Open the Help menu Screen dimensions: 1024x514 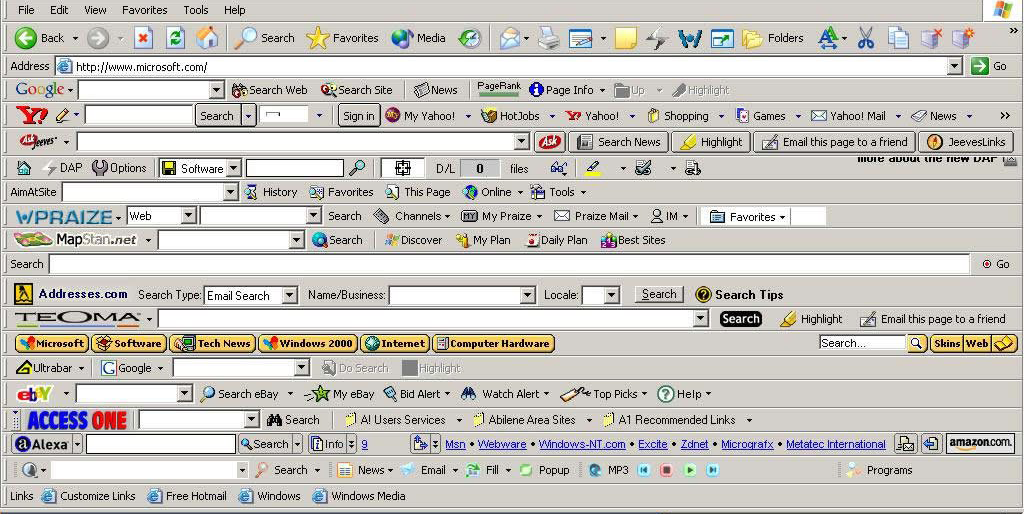[x=234, y=10]
